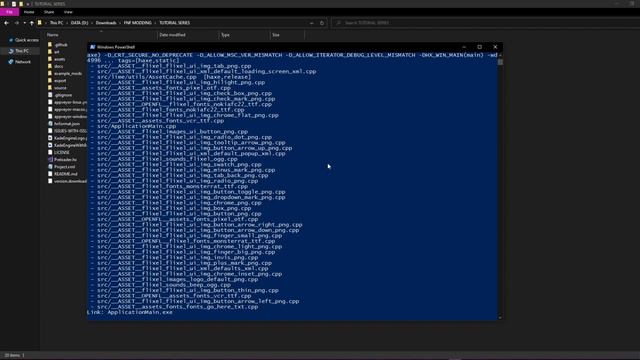Open the File tab in Explorer
Viewport: 640px width, 360px height.
coord(9,12)
